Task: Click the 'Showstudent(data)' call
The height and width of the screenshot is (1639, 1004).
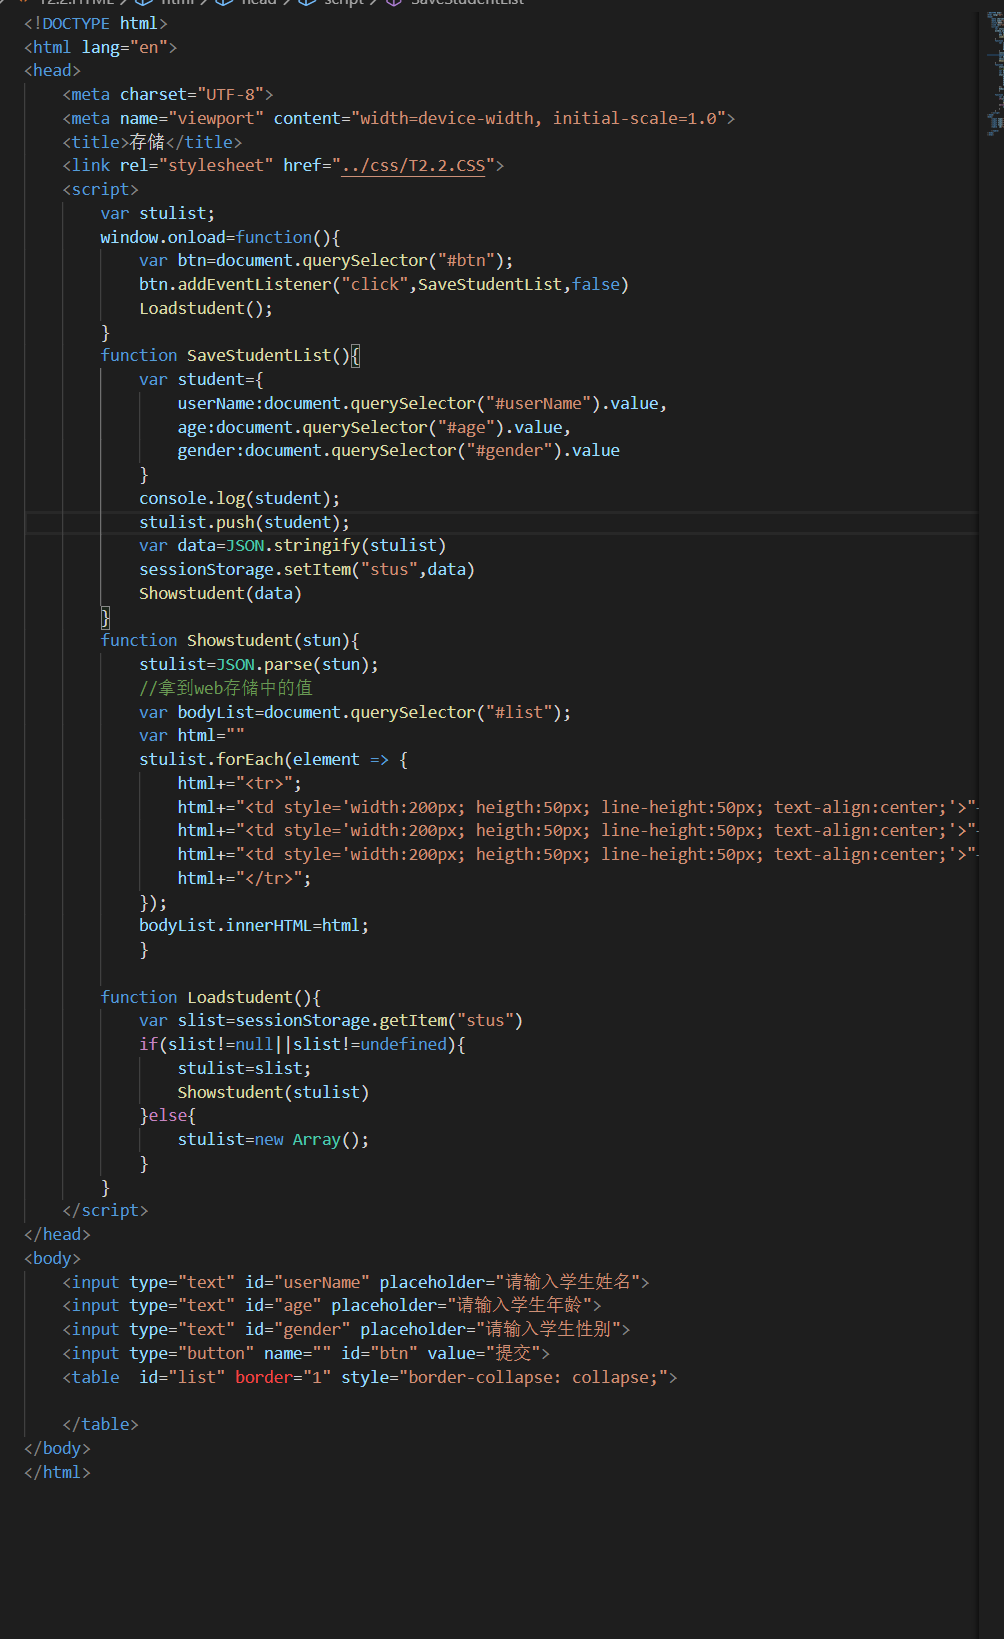Action: (220, 593)
